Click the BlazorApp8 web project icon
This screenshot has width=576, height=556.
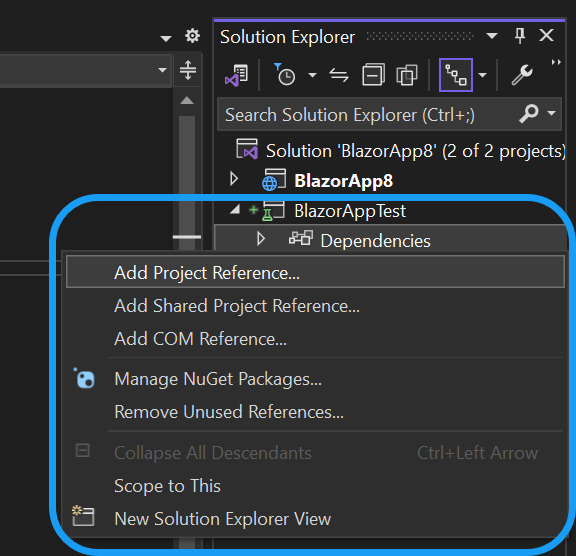[x=274, y=180]
